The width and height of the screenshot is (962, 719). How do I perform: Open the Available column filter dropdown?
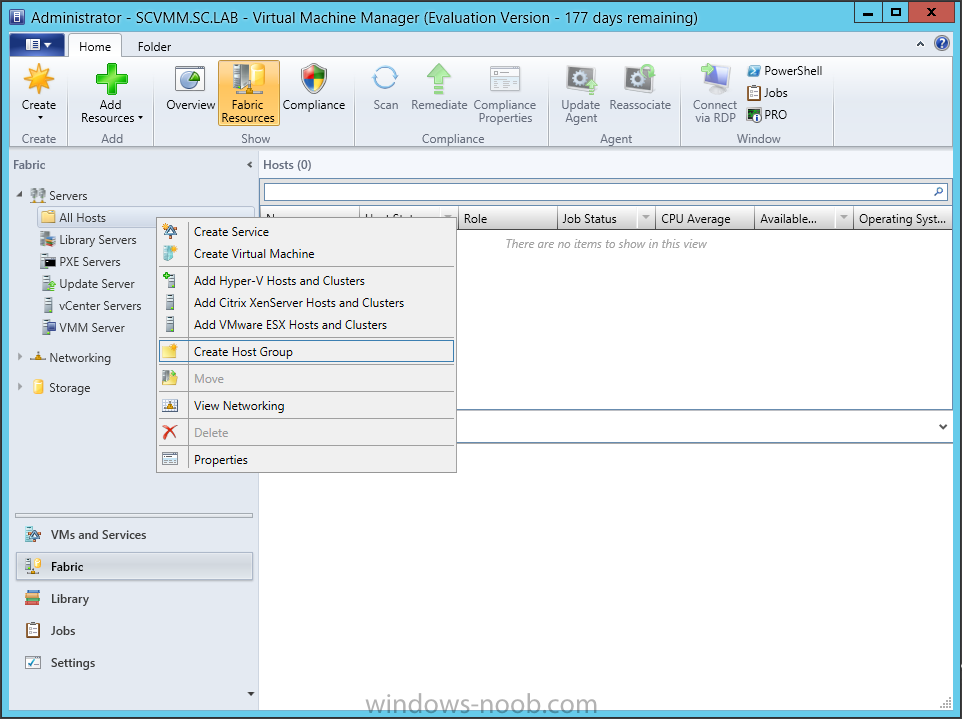844,218
